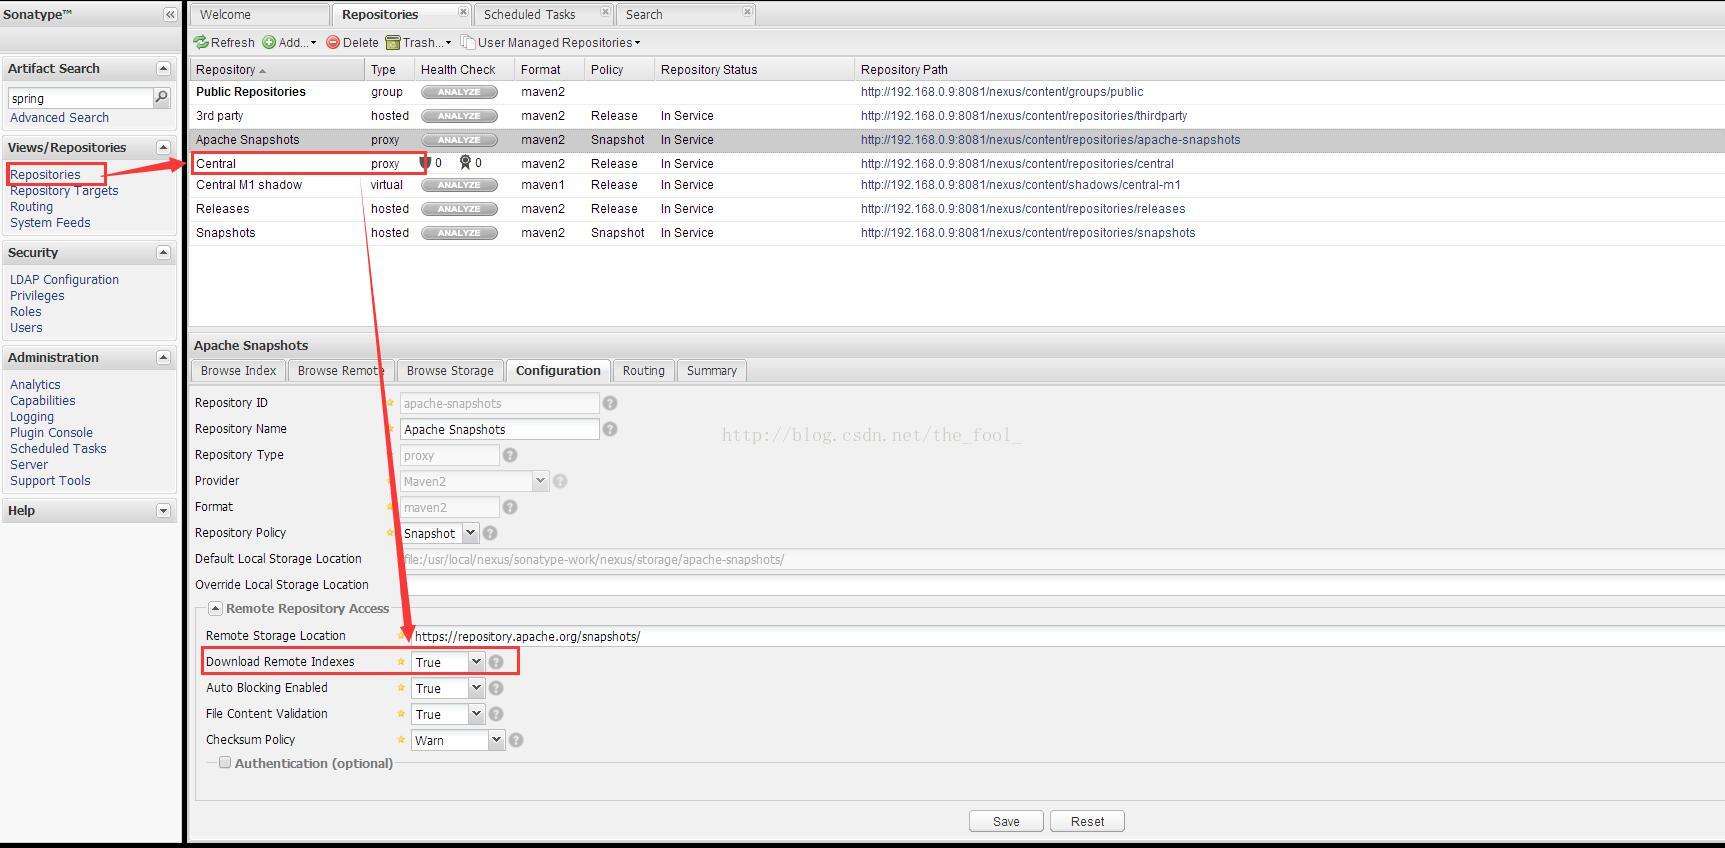The width and height of the screenshot is (1725, 848).
Task: Collapse the Views/Repositories panel
Action: [163, 147]
